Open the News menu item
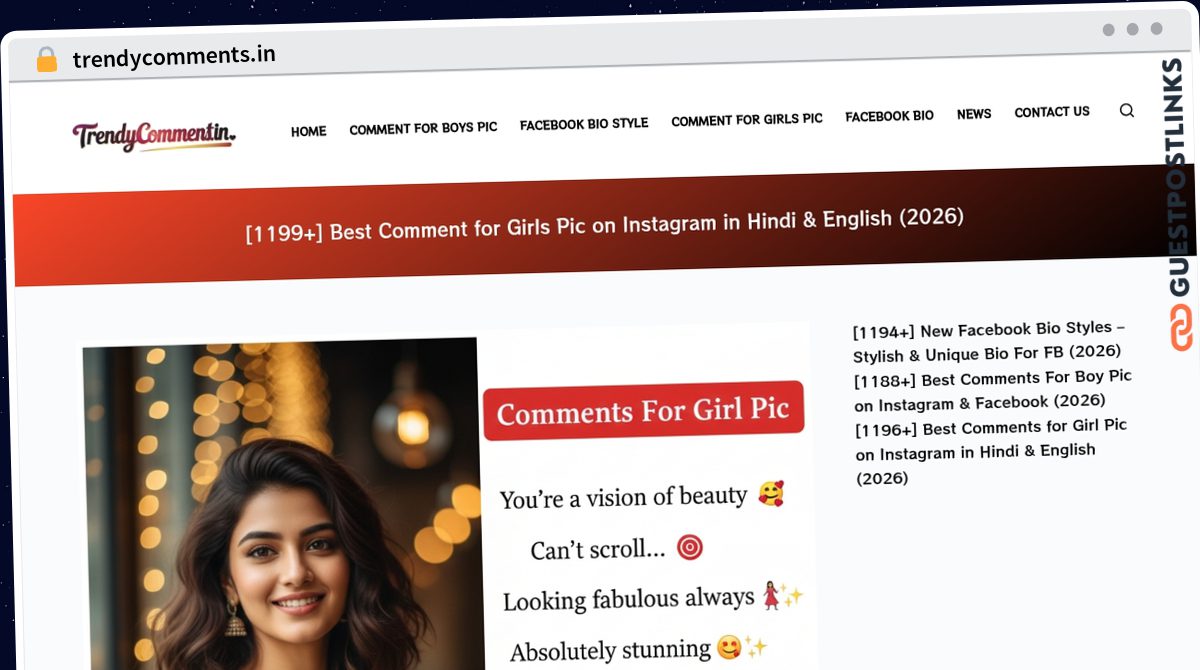This screenshot has height=670, width=1200. click(x=974, y=114)
